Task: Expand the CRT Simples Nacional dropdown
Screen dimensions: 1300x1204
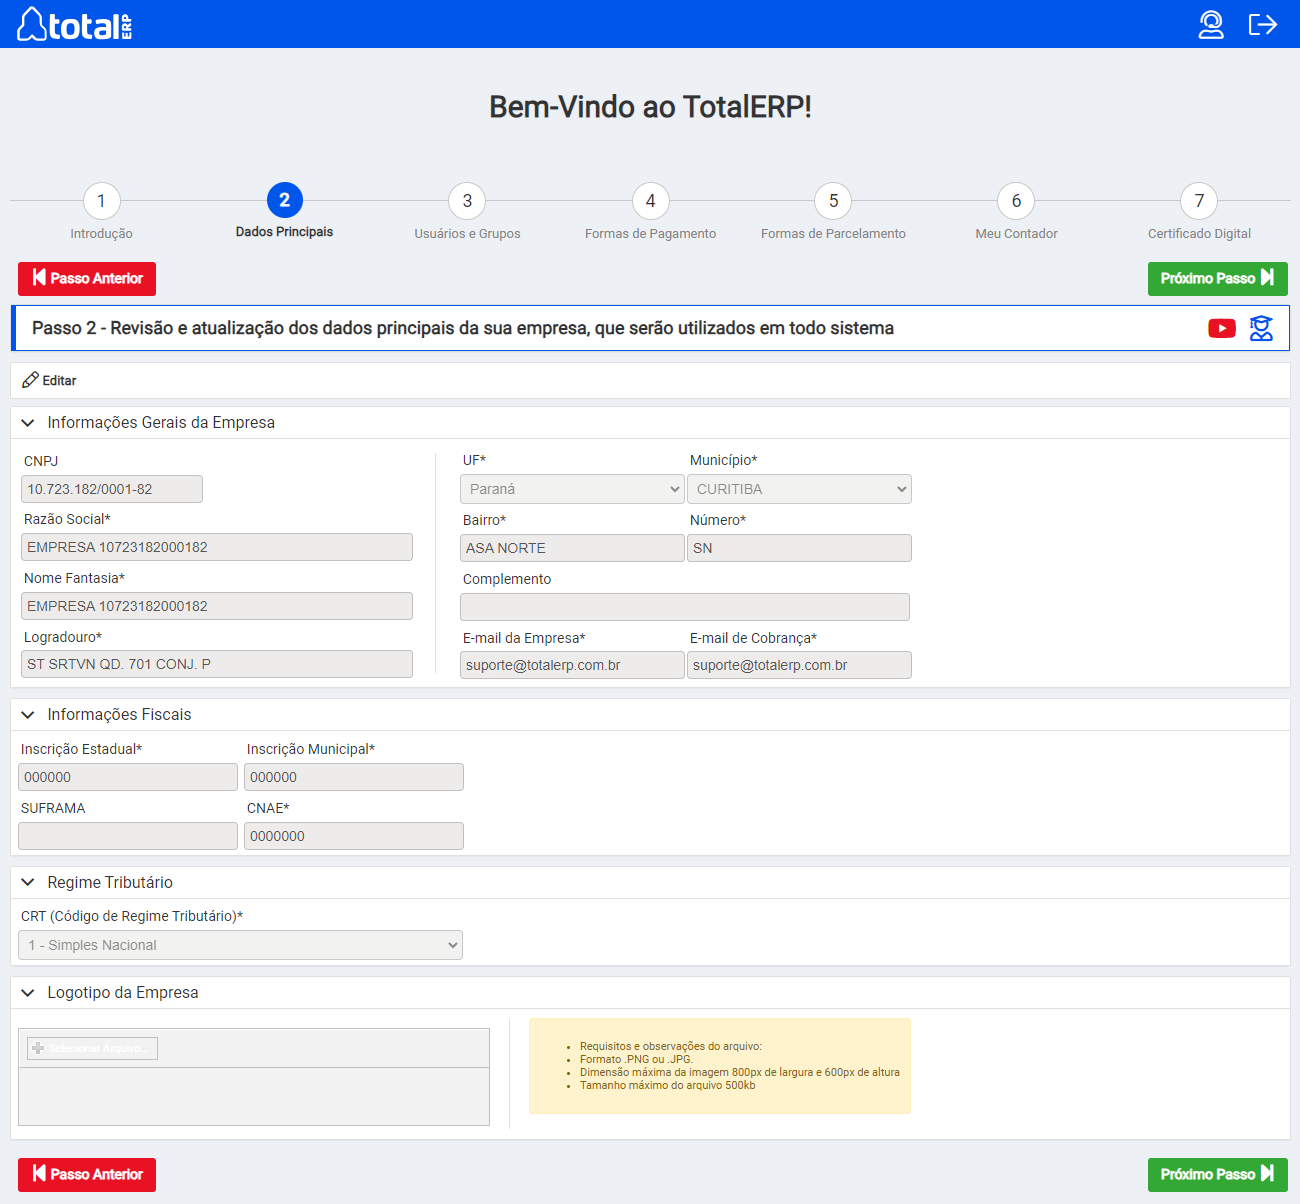Action: pyautogui.click(x=240, y=945)
